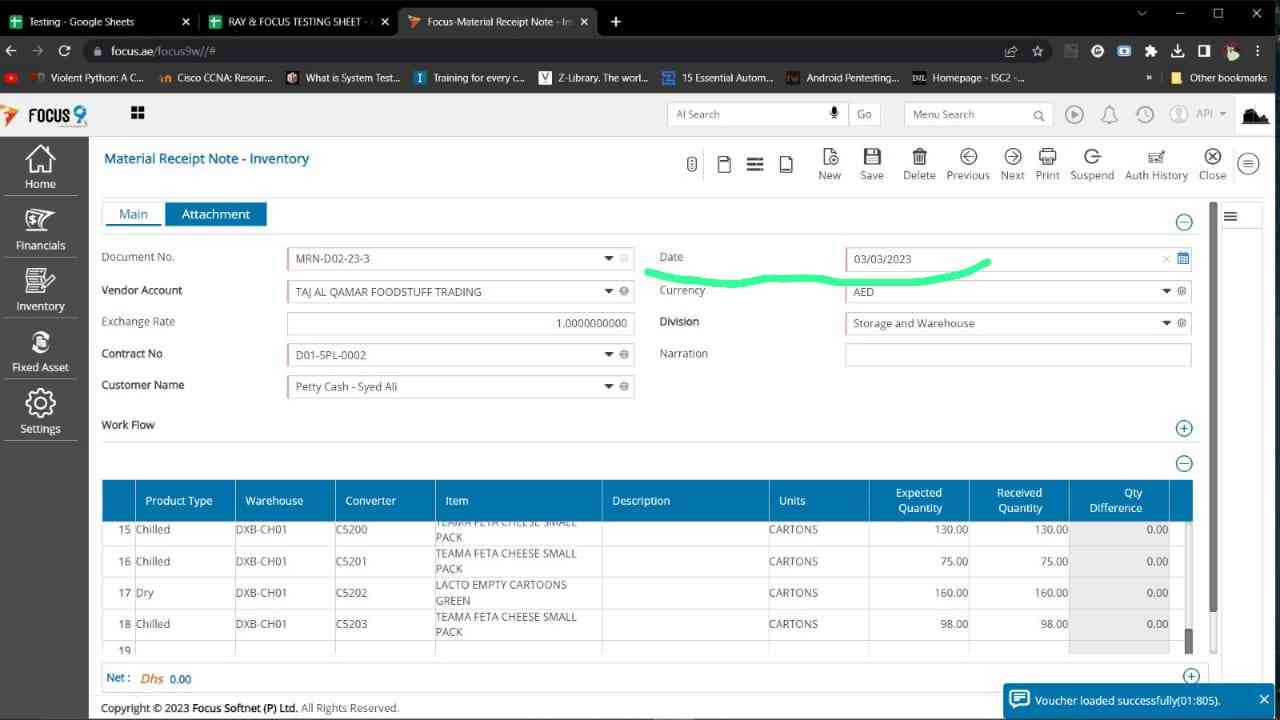Delete the voucher using trash icon

(919, 163)
